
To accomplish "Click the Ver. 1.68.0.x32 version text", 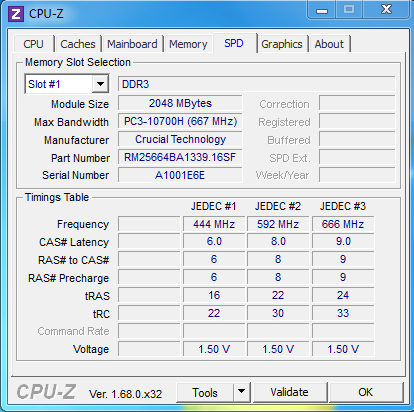I will pos(125,394).
